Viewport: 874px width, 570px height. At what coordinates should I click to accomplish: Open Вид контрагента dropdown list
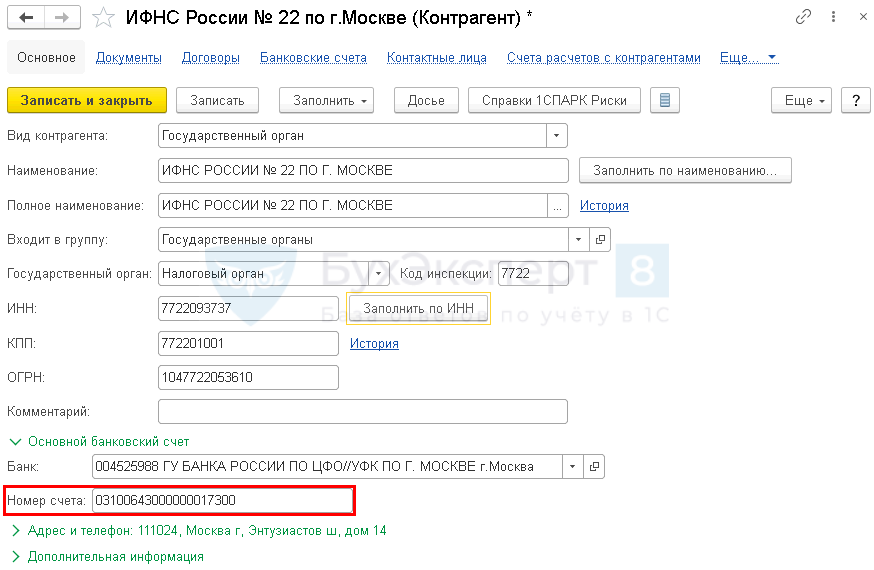click(x=556, y=135)
